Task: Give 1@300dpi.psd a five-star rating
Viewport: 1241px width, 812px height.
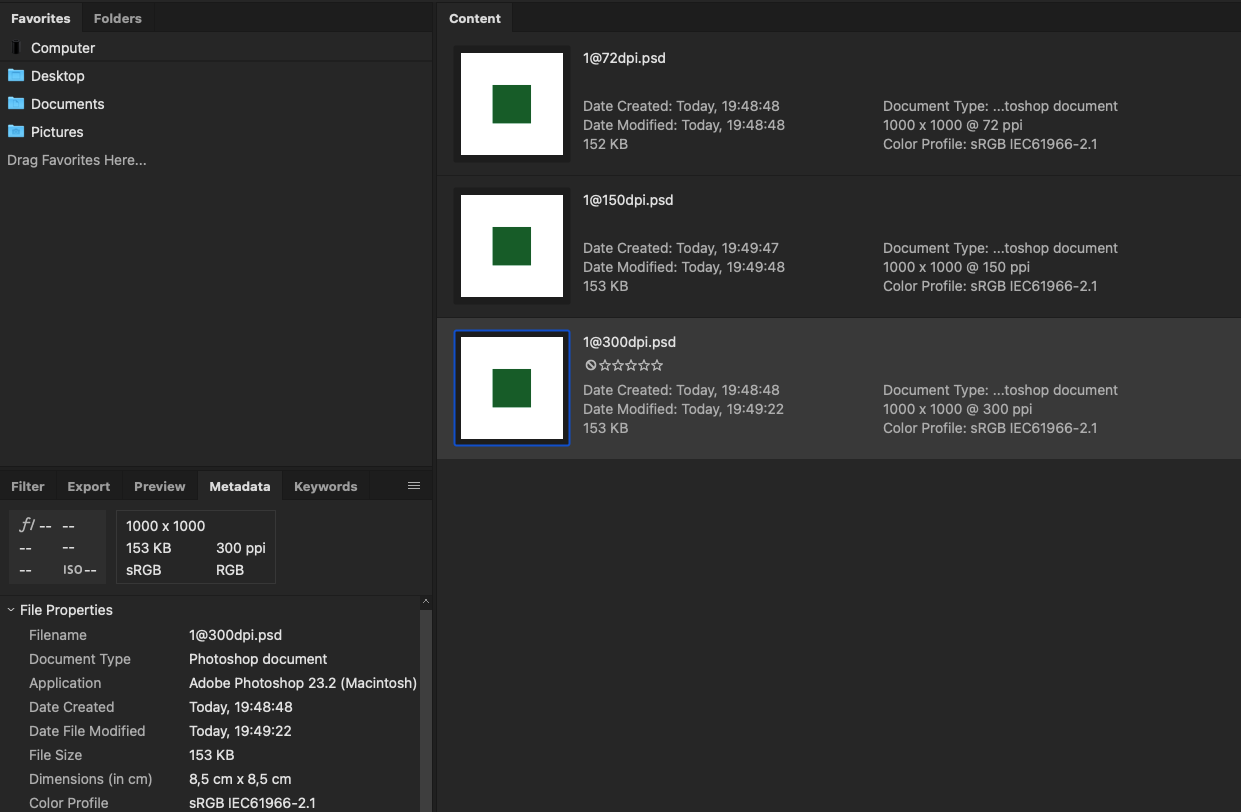Action: [657, 366]
